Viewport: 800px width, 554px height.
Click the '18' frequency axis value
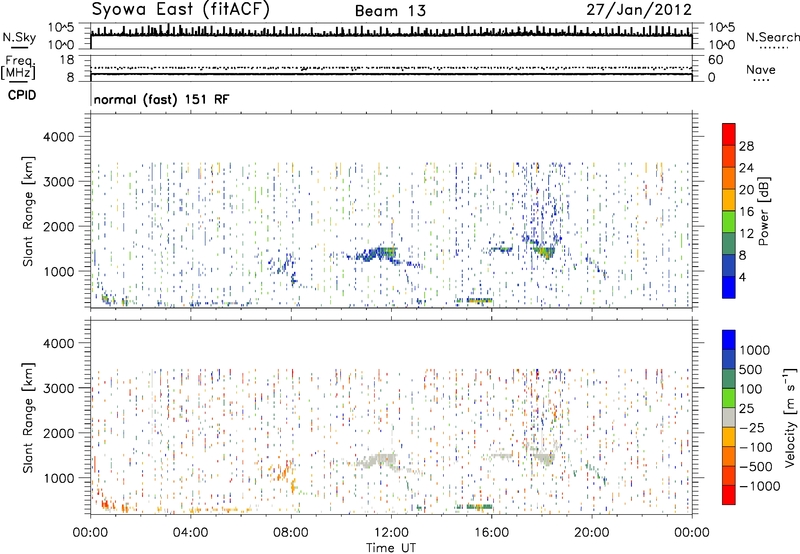(66, 60)
